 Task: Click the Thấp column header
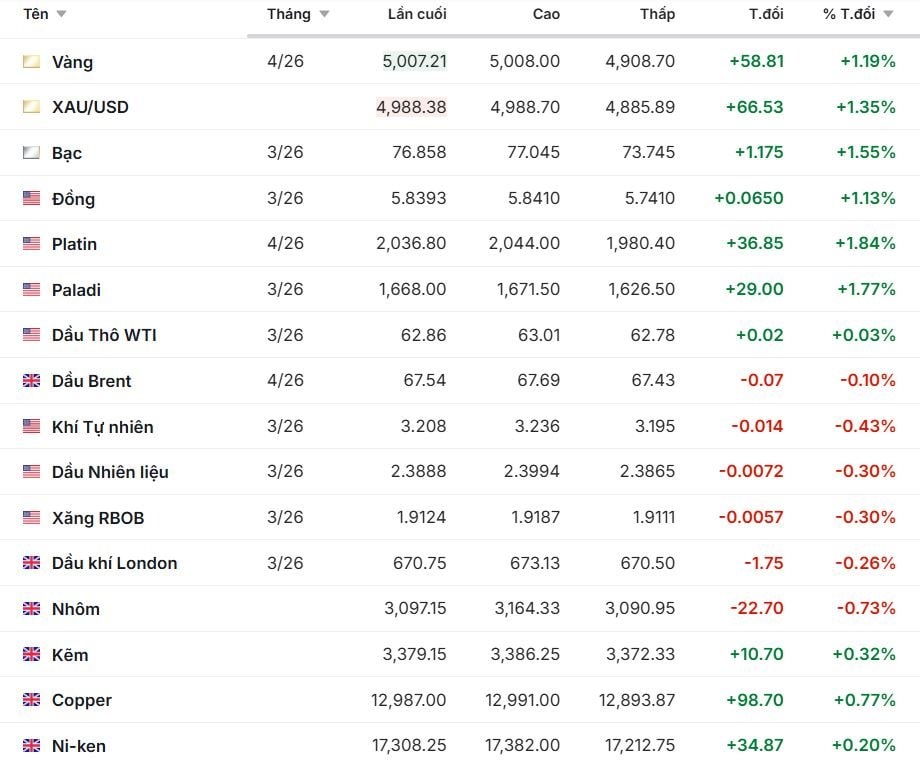[657, 14]
